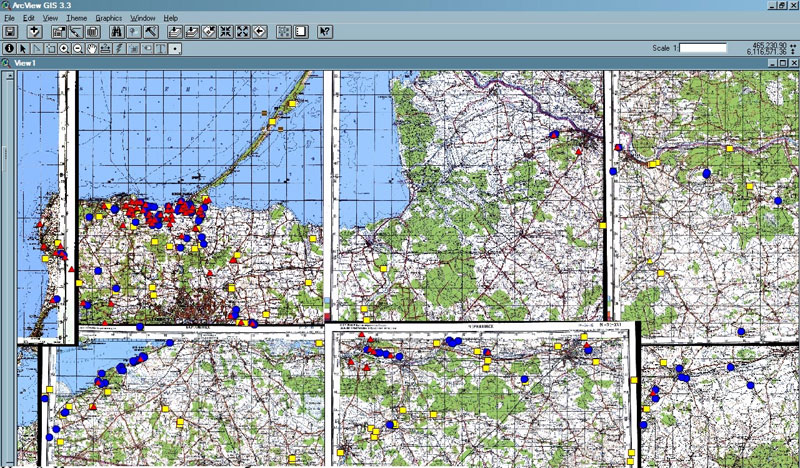Select the Zoom Out magnifier tool
This screenshot has width=800, height=468.
coord(77,47)
